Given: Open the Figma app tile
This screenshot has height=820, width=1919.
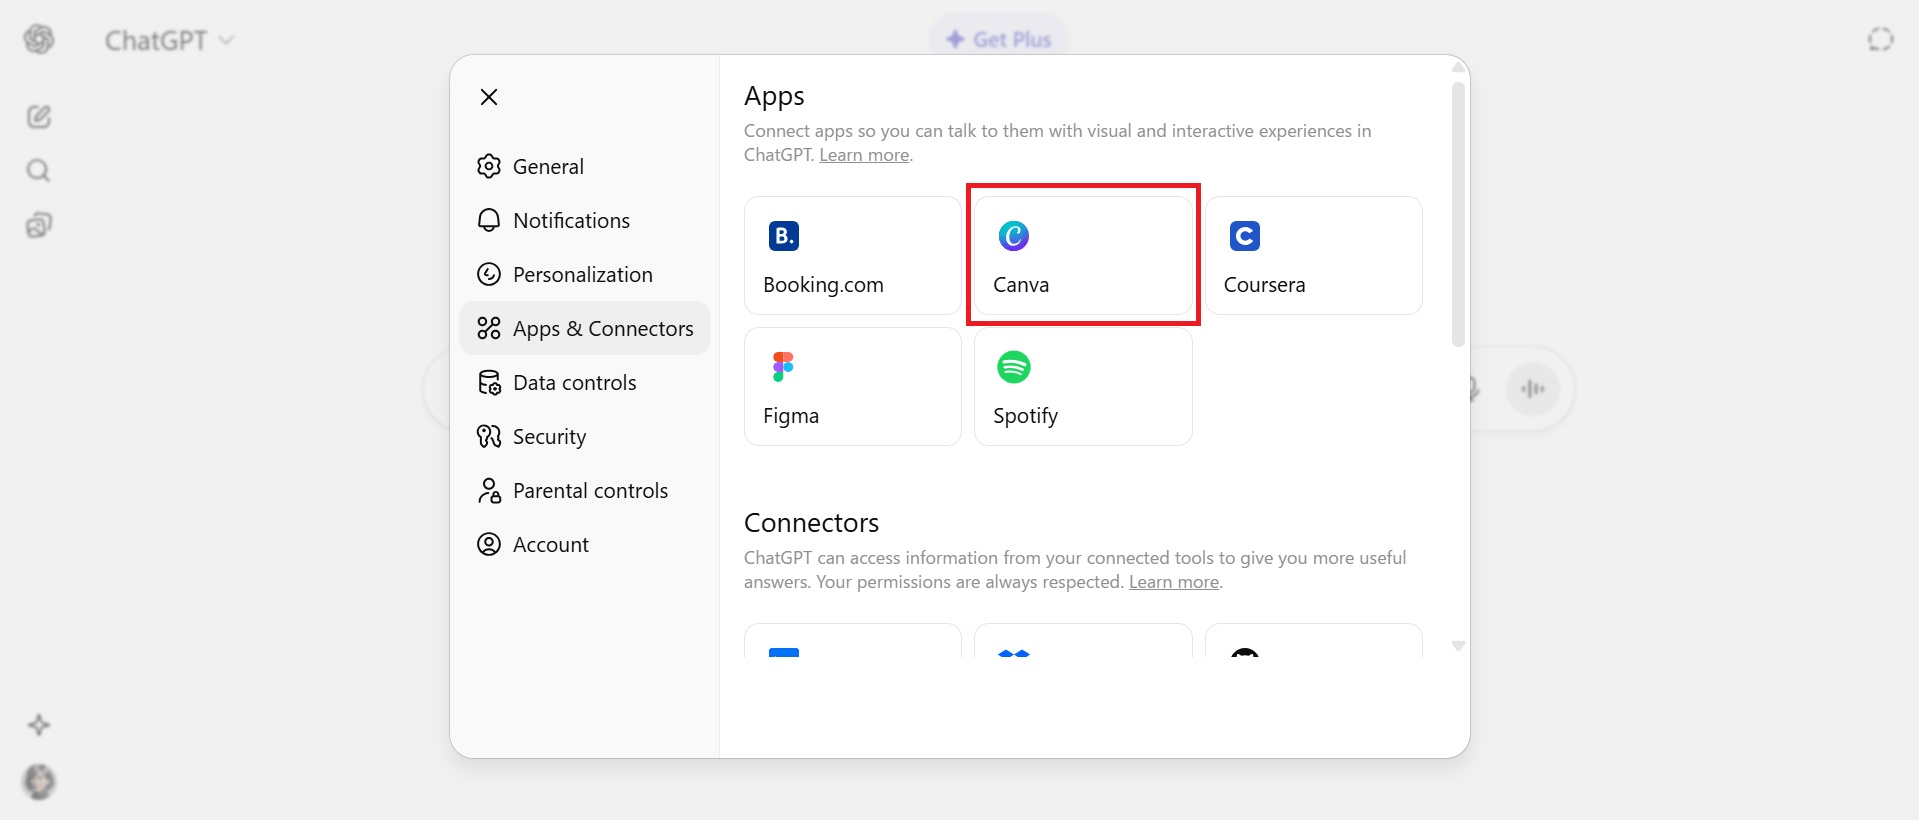Looking at the screenshot, I should click(x=852, y=386).
